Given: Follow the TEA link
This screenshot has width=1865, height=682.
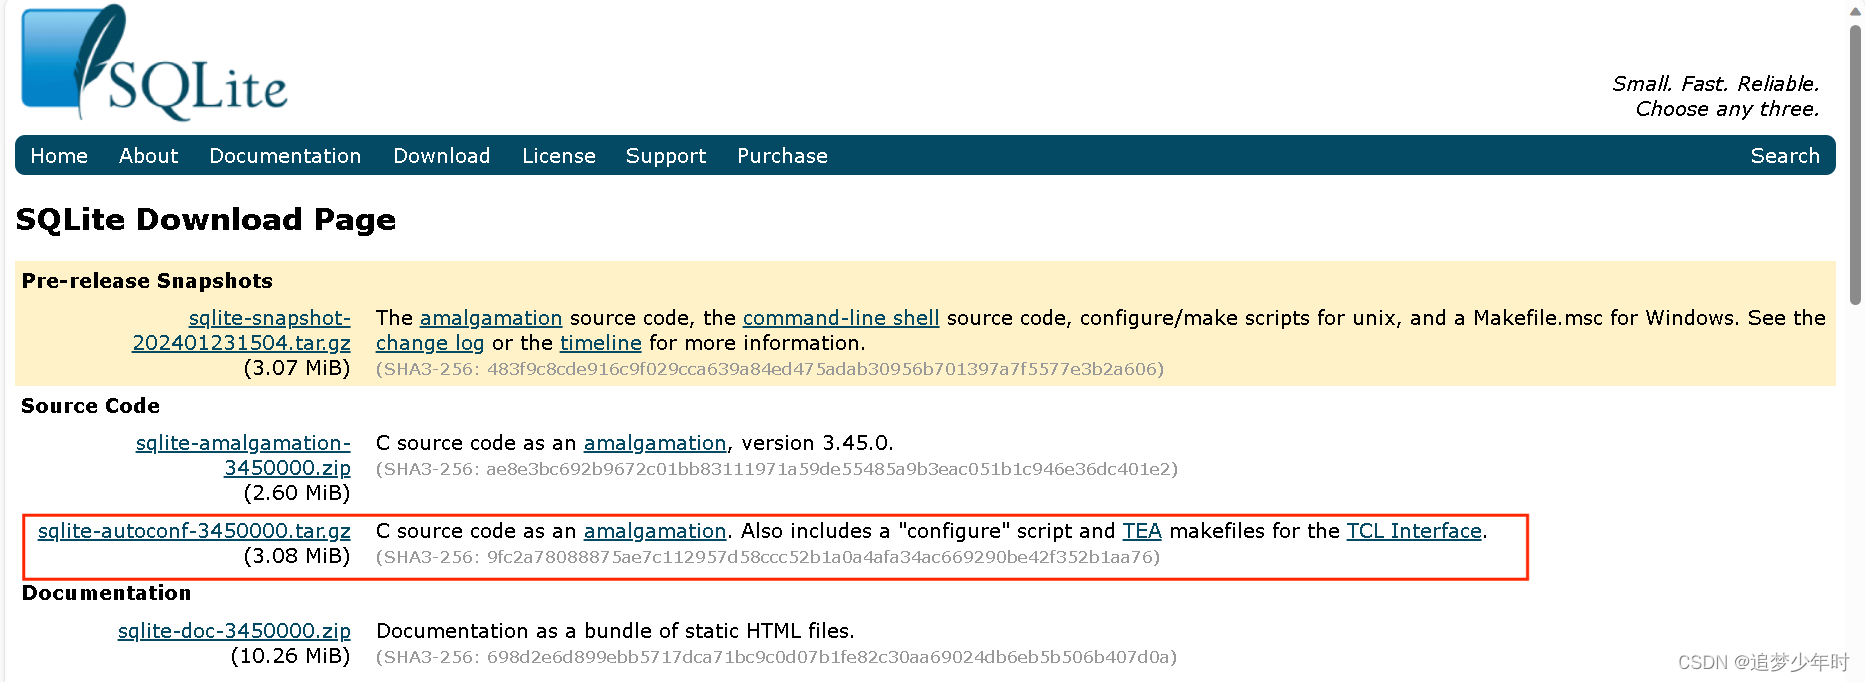Looking at the screenshot, I should [x=1142, y=531].
